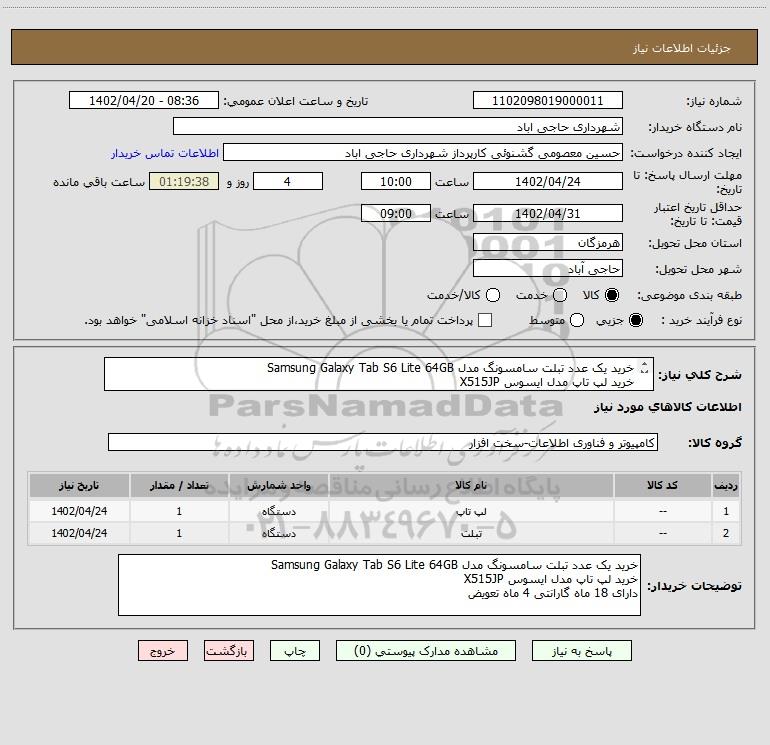Click the اطلاعات کالاهای مورد نیاز heading

[668, 407]
